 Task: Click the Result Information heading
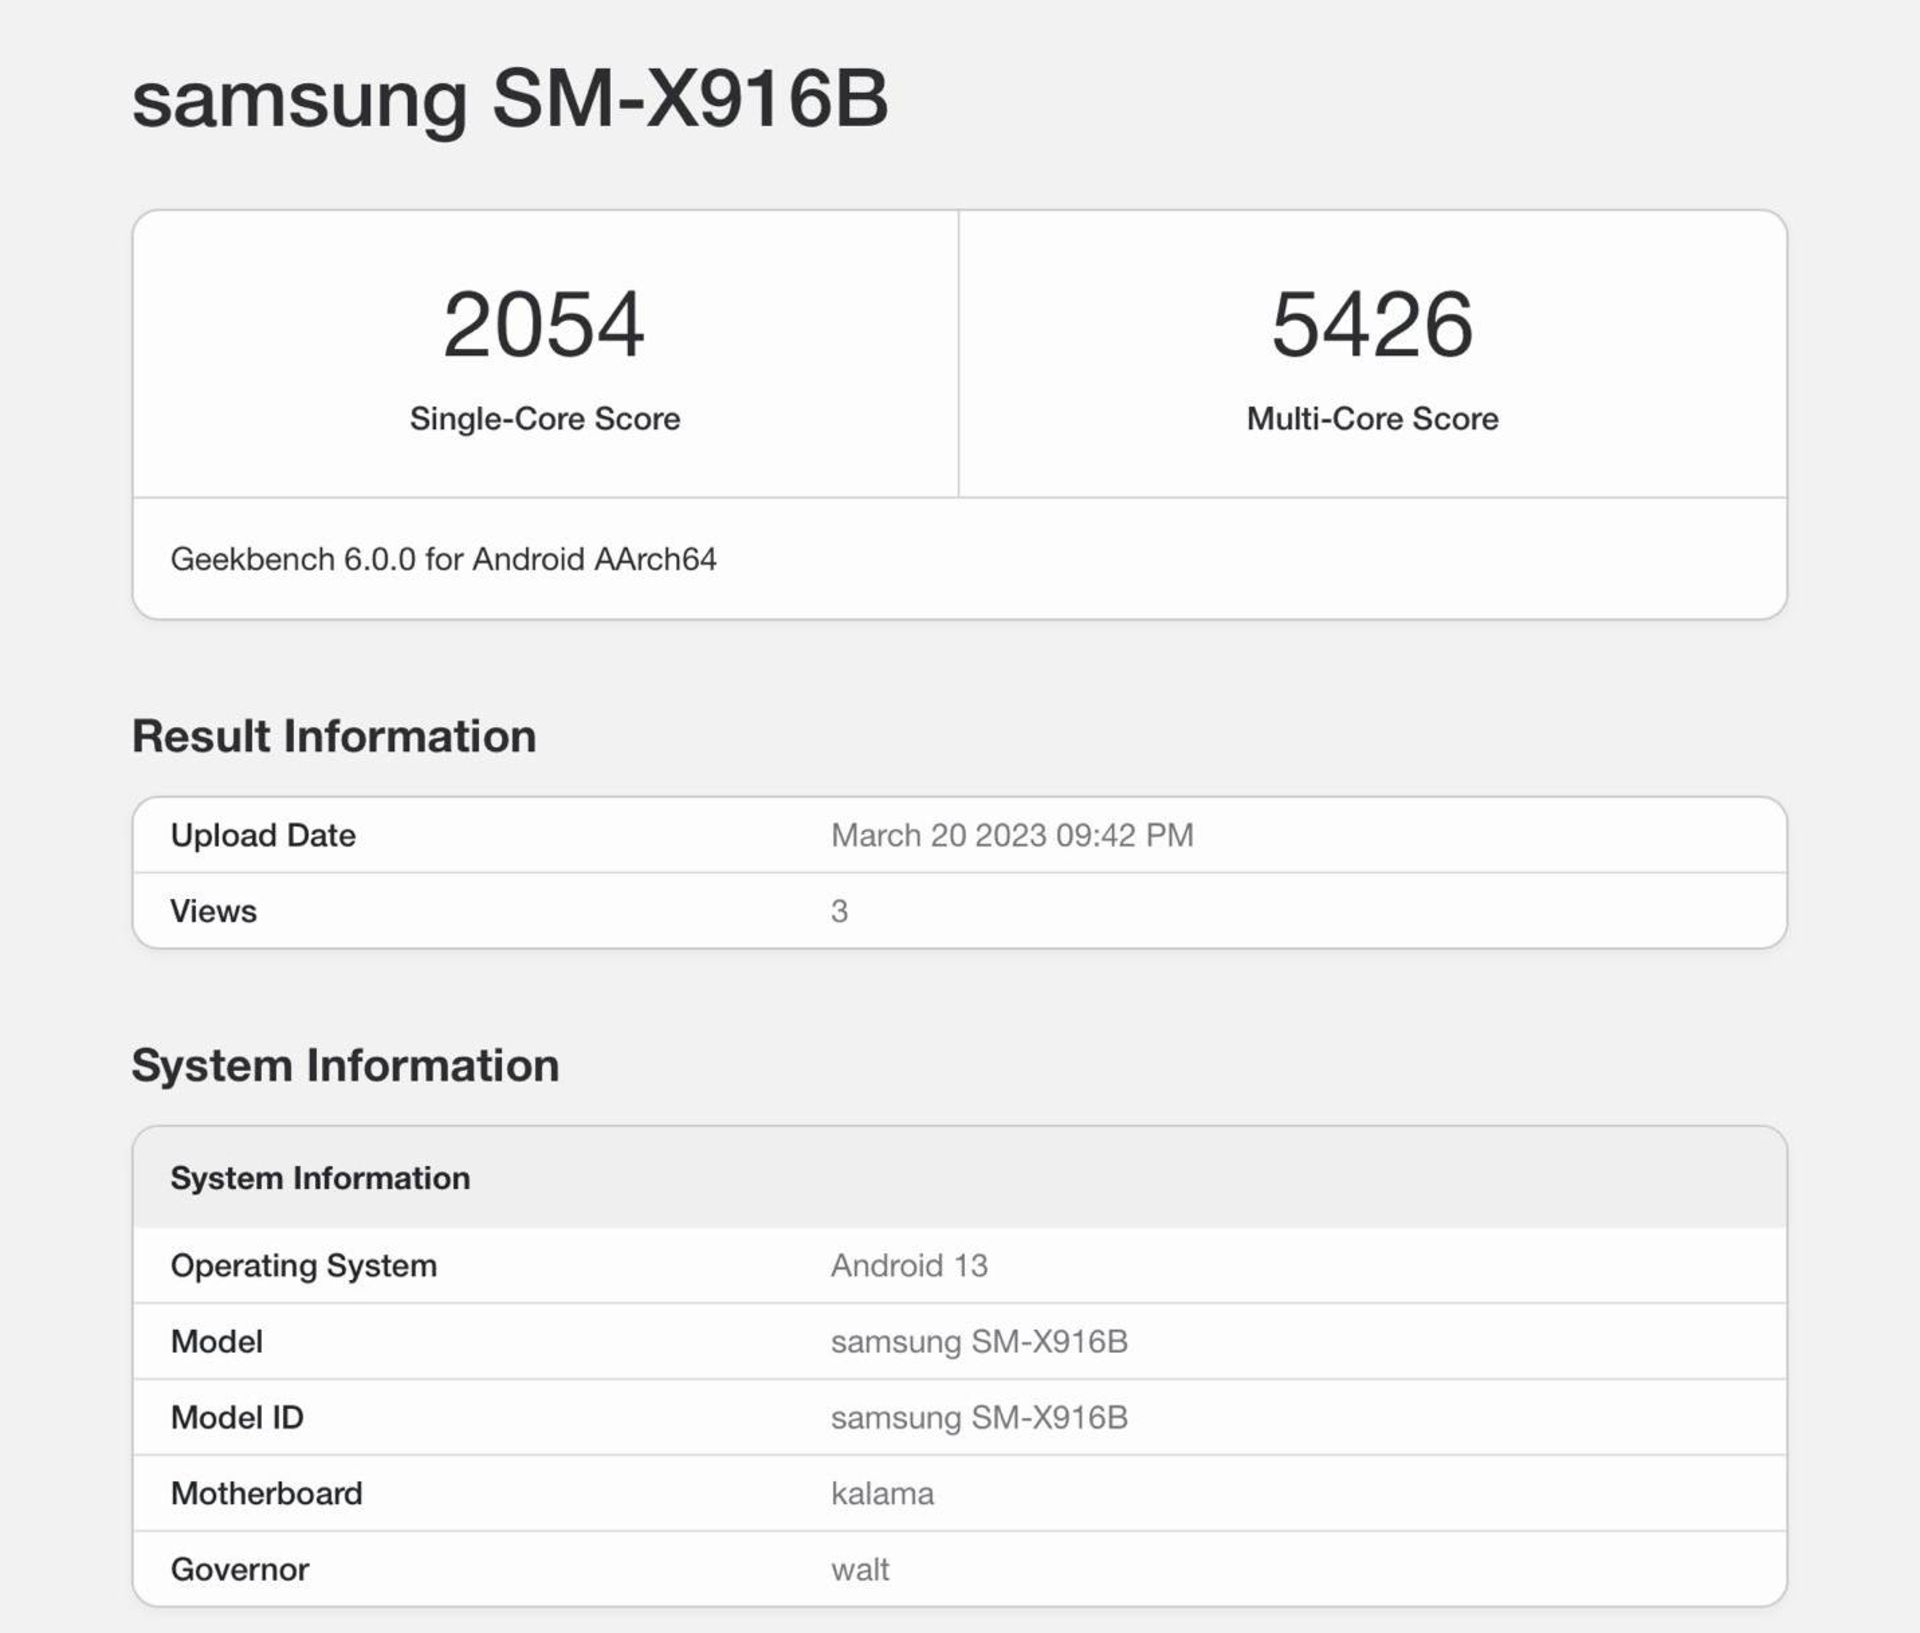[x=334, y=736]
